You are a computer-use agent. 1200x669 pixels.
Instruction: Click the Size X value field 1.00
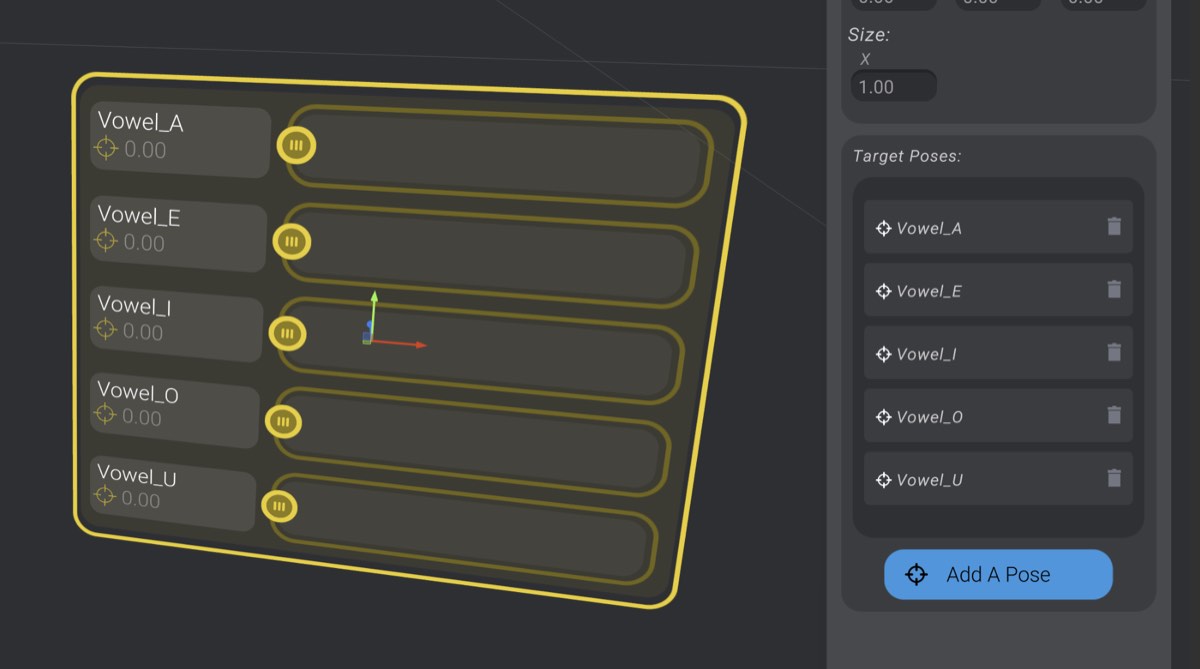tap(894, 86)
